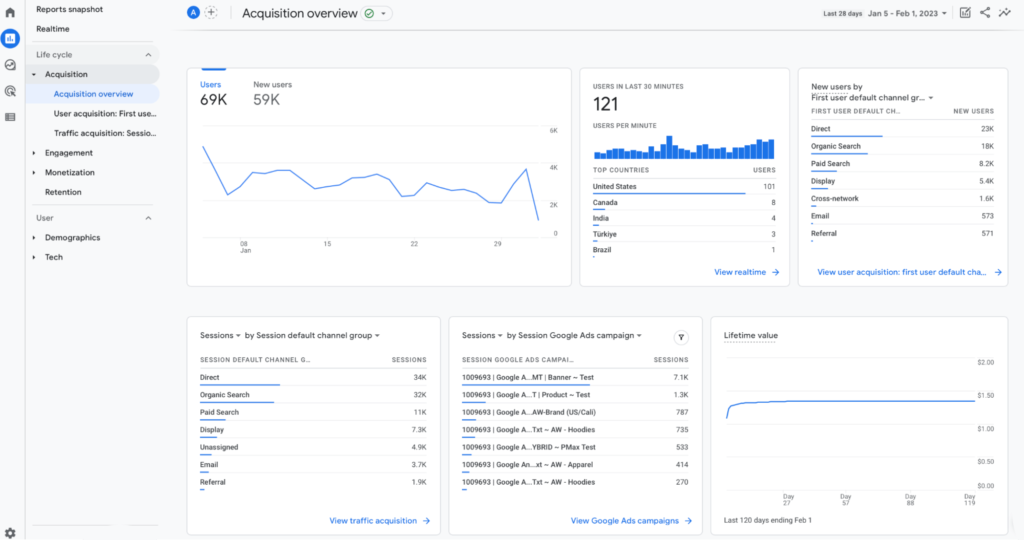Open the Explore icon in left rail
This screenshot has height=540, width=1024.
coord(10,65)
